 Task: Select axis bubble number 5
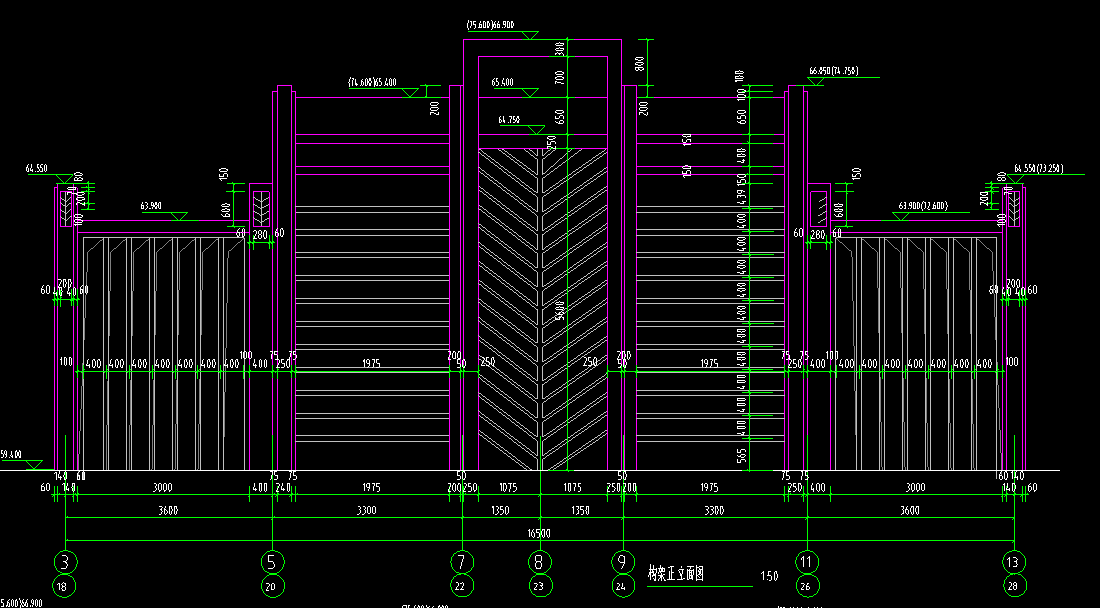tap(272, 562)
